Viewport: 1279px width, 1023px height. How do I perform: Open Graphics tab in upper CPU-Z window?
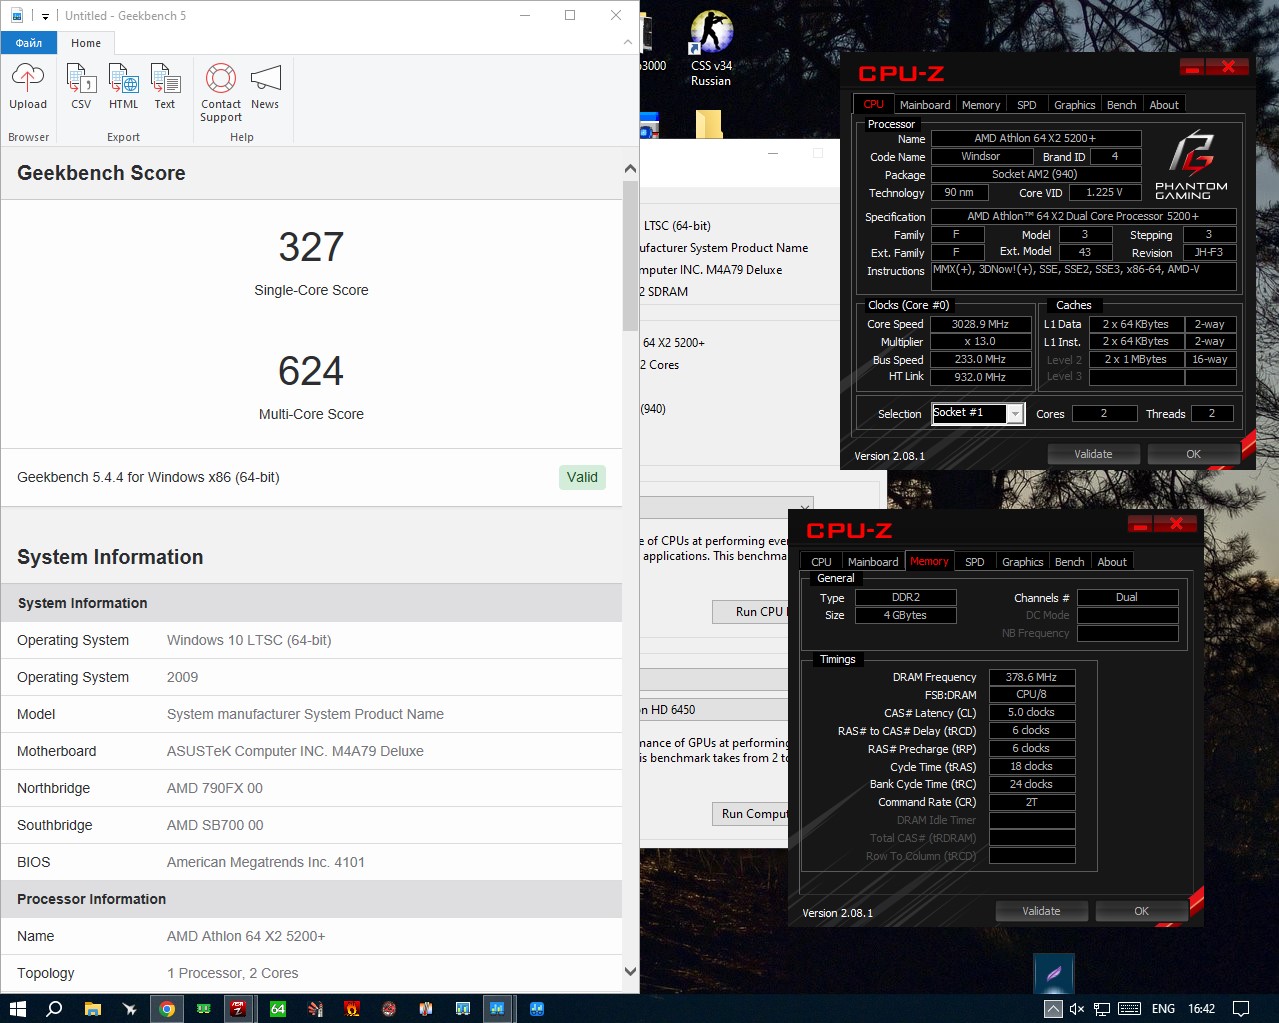pyautogui.click(x=1075, y=105)
